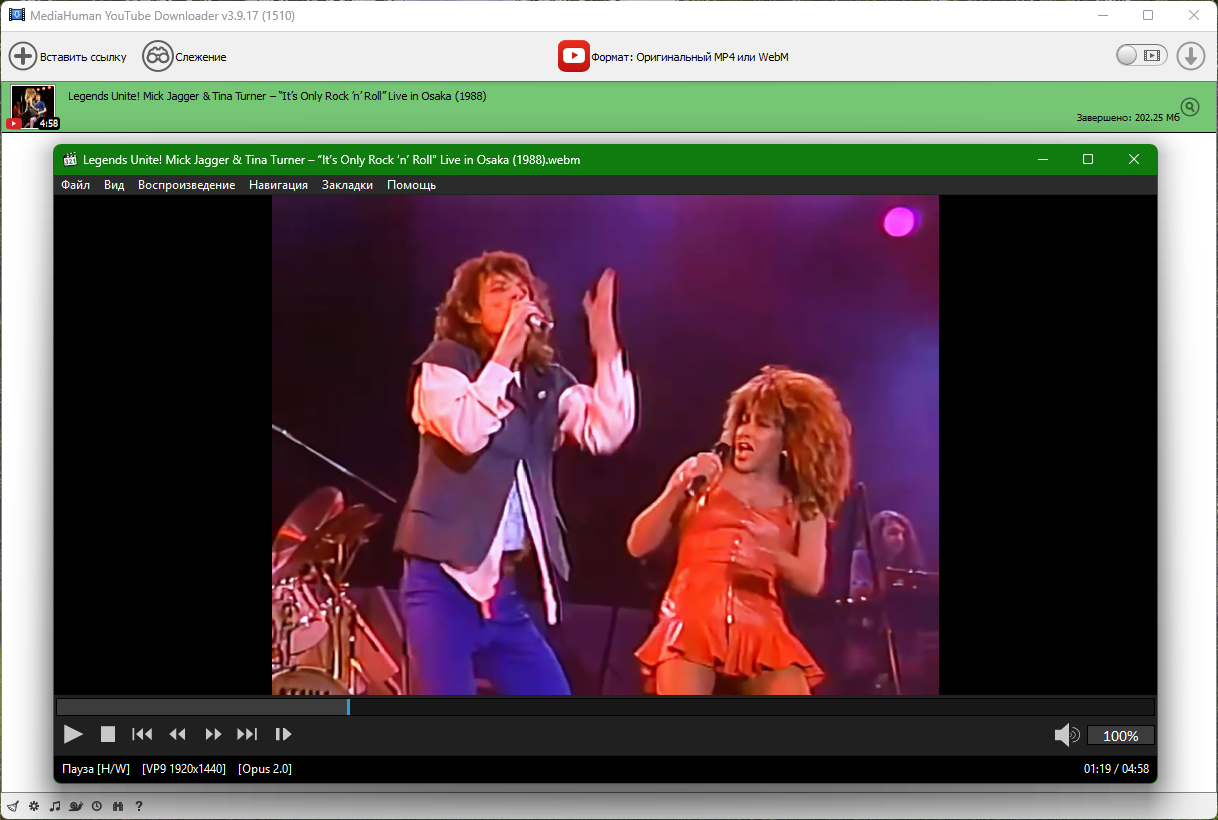Click the broom icon in the bottom status bar
This screenshot has width=1218, height=820.
coord(12,806)
